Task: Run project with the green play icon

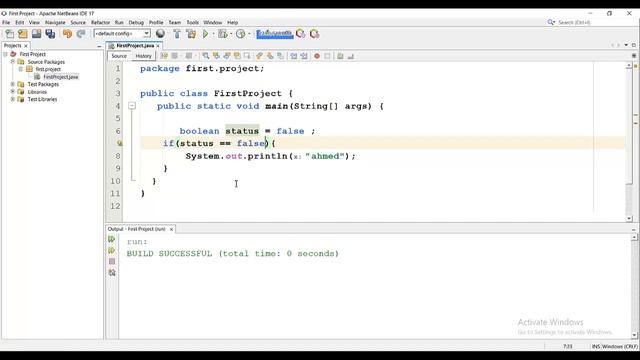Action: [x=205, y=34]
